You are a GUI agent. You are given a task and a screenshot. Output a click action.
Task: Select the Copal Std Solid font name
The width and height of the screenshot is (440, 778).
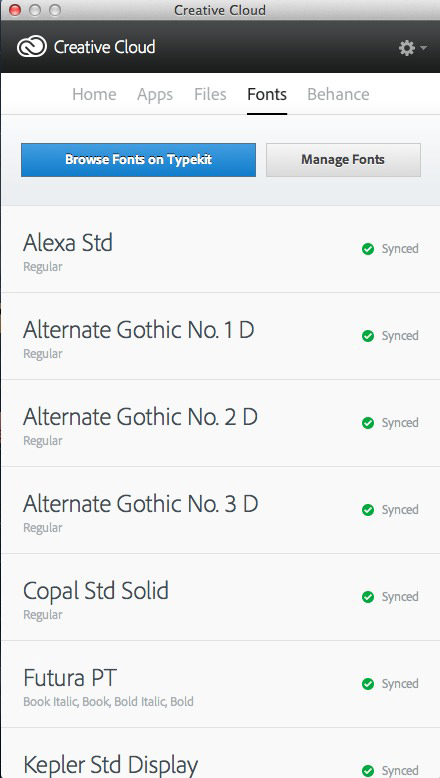tap(96, 591)
